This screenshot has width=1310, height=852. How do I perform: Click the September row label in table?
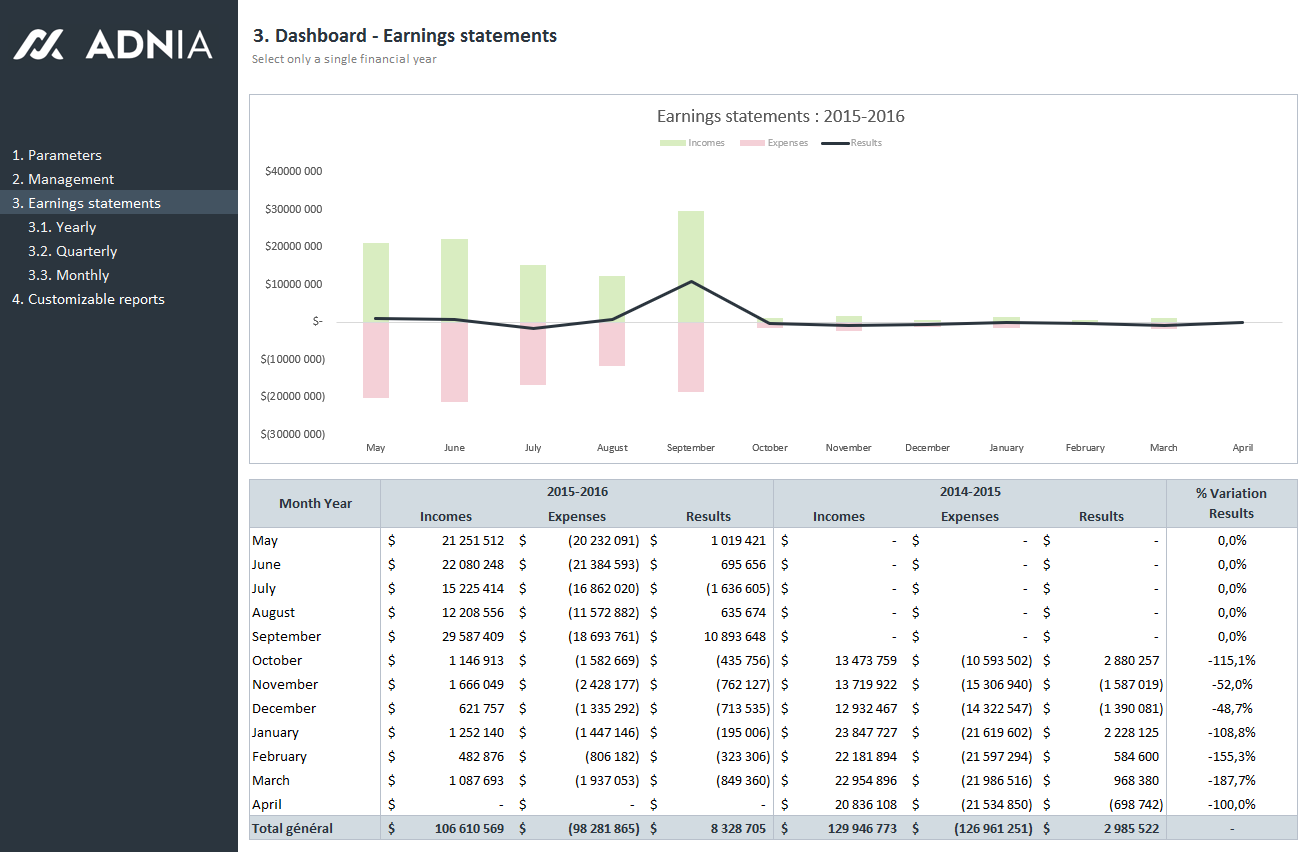287,636
